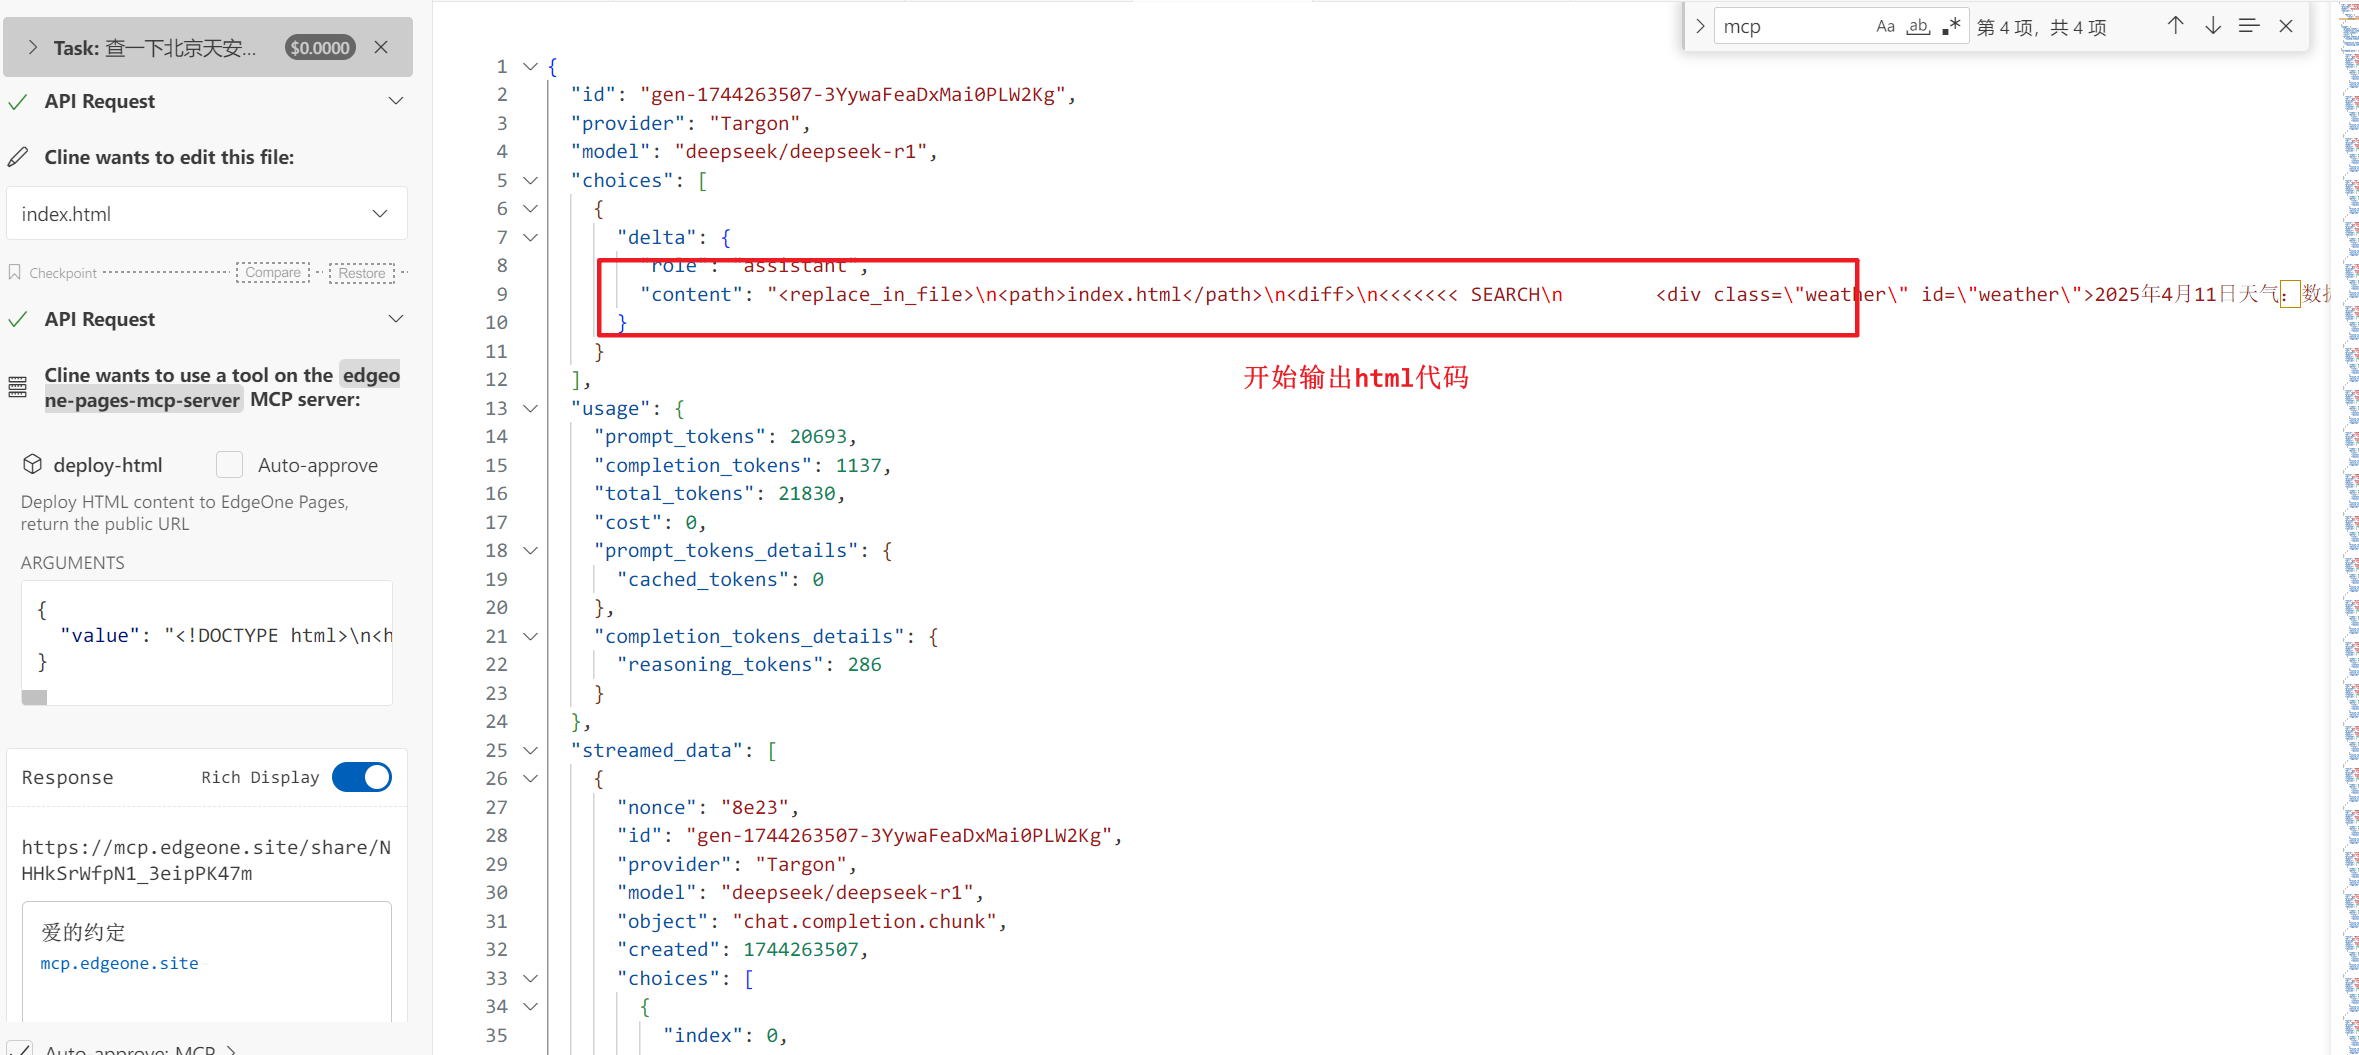Click the "value" argument code line
2359x1055 pixels.
coord(226,635)
